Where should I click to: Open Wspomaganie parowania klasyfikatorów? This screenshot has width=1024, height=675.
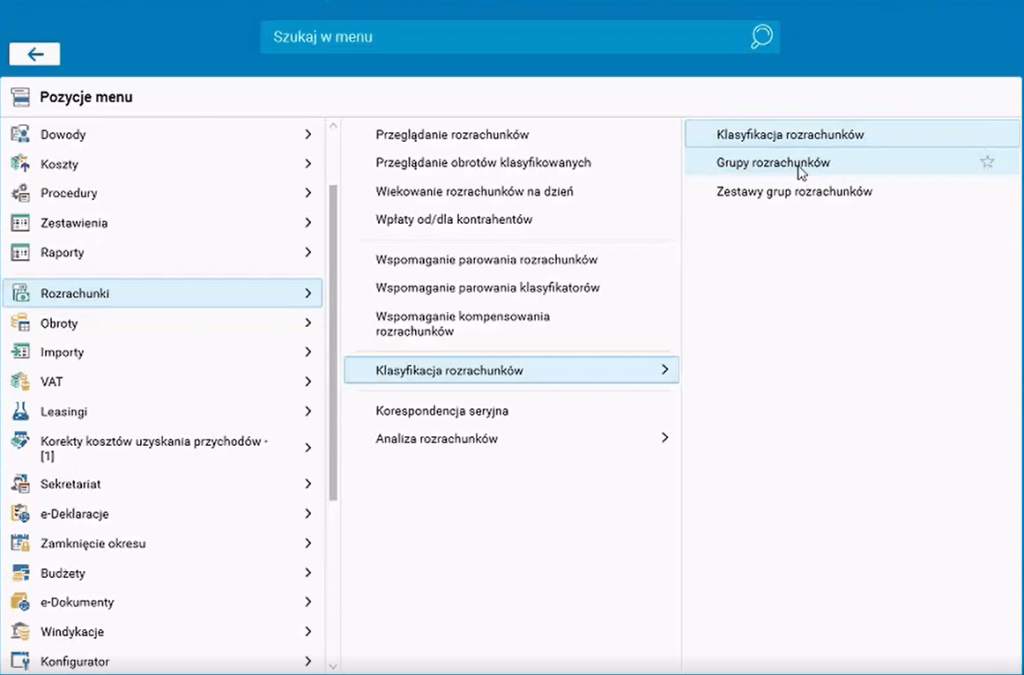pyautogui.click(x=487, y=287)
